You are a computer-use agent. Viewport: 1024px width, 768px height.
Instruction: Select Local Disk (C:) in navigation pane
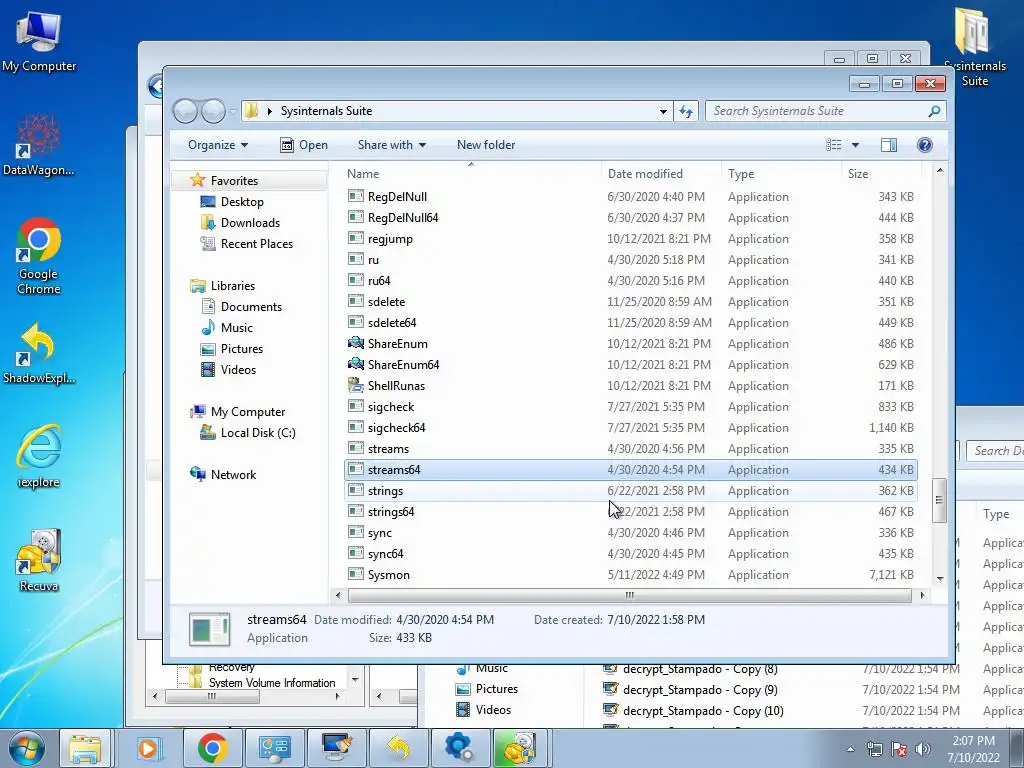(258, 432)
